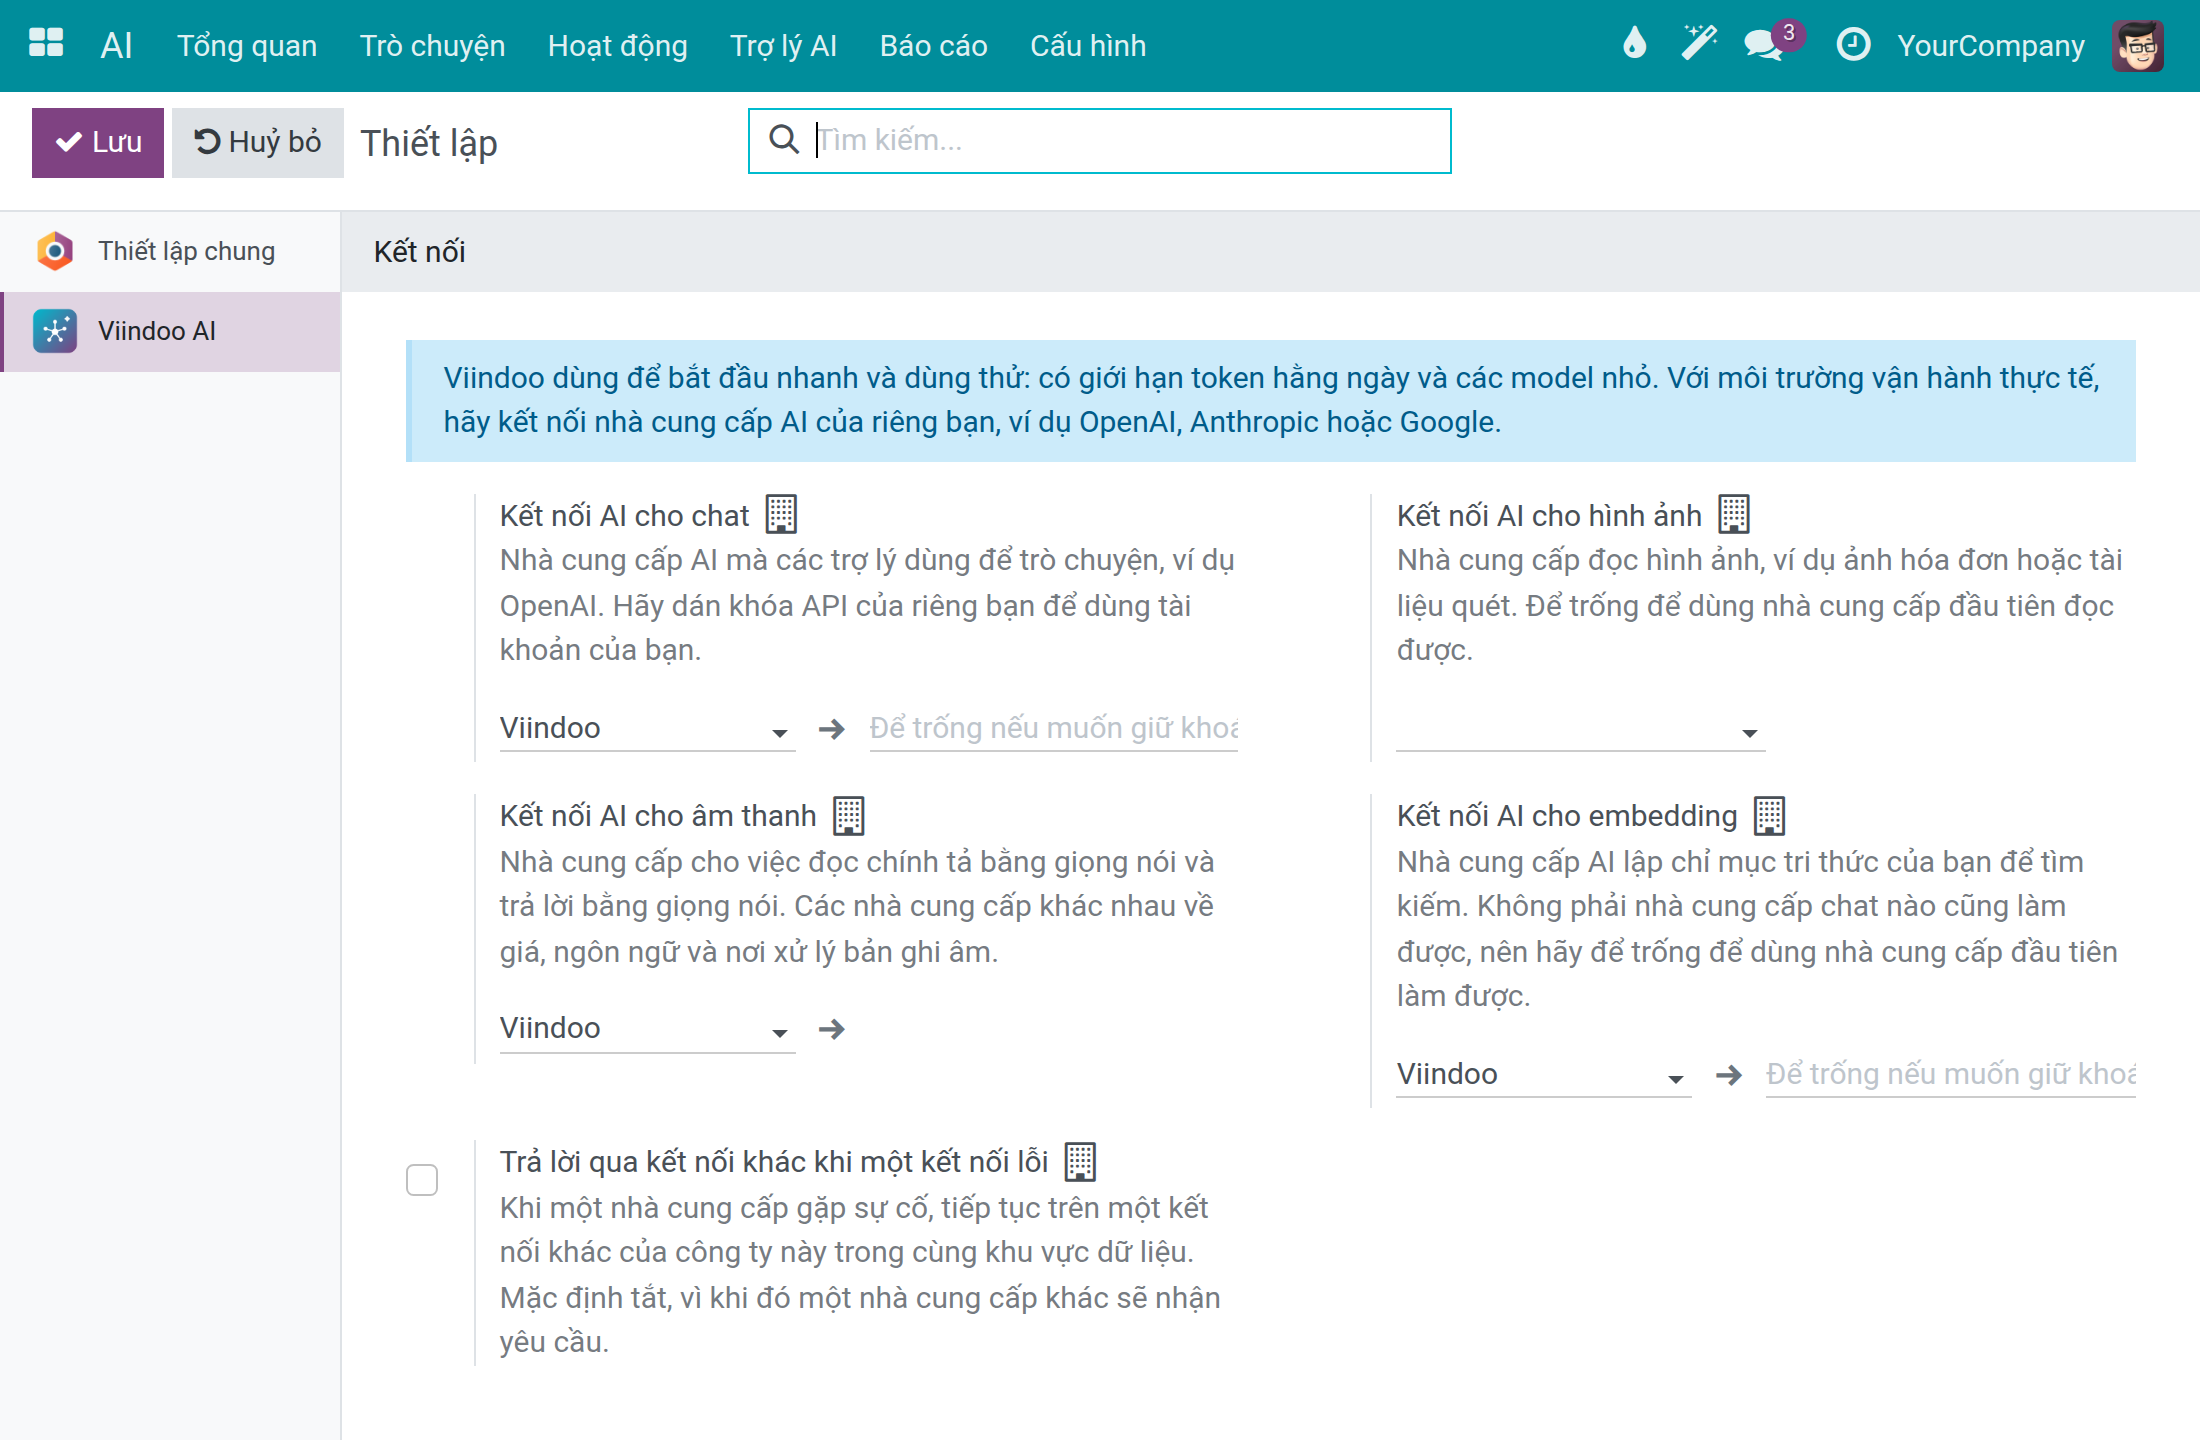2200x1440 pixels.
Task: Open embedding connection record via arrow
Action: (1729, 1075)
